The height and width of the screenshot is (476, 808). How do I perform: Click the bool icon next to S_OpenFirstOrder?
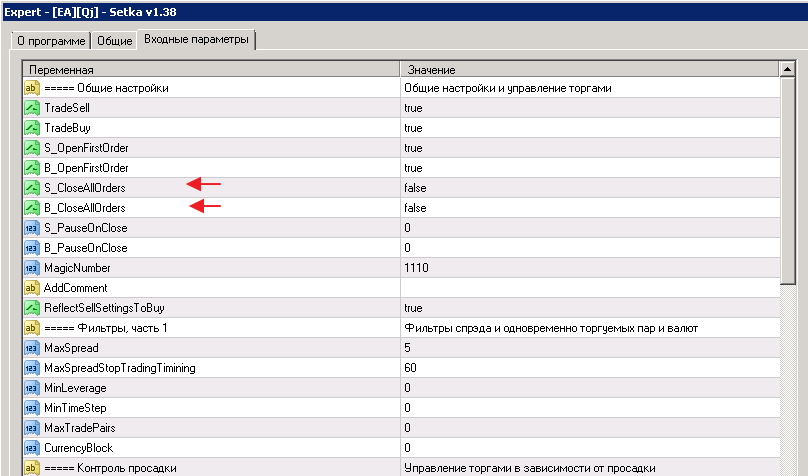pos(32,148)
